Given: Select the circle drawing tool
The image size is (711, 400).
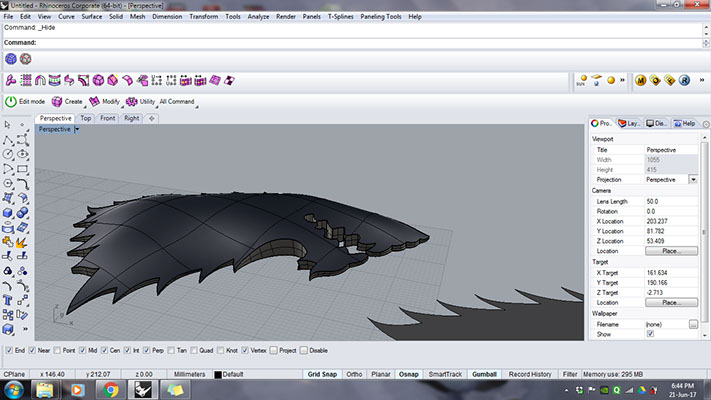Looking at the screenshot, I should coord(8,154).
